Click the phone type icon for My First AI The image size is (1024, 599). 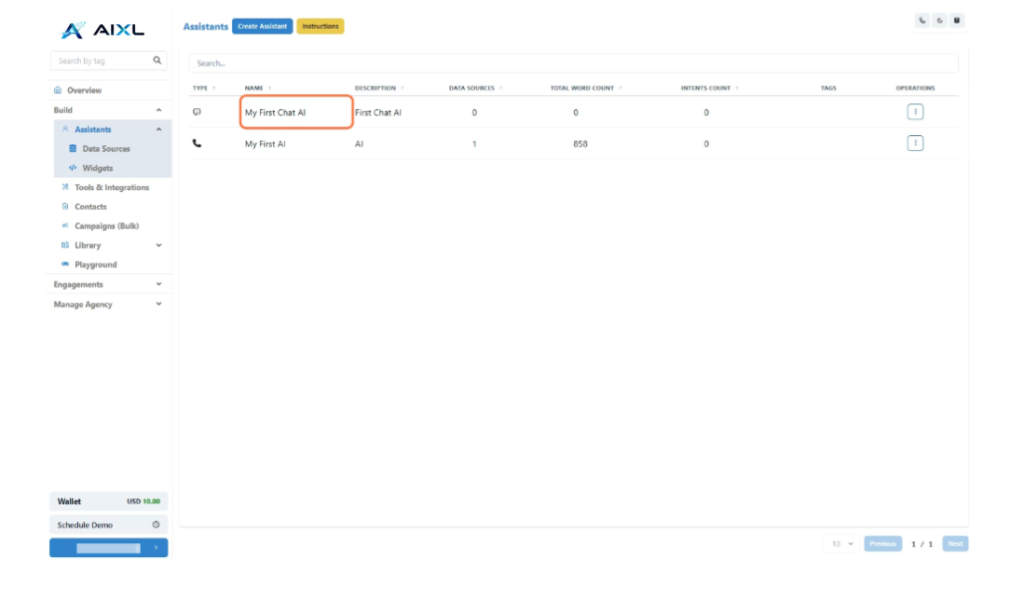[x=197, y=144]
